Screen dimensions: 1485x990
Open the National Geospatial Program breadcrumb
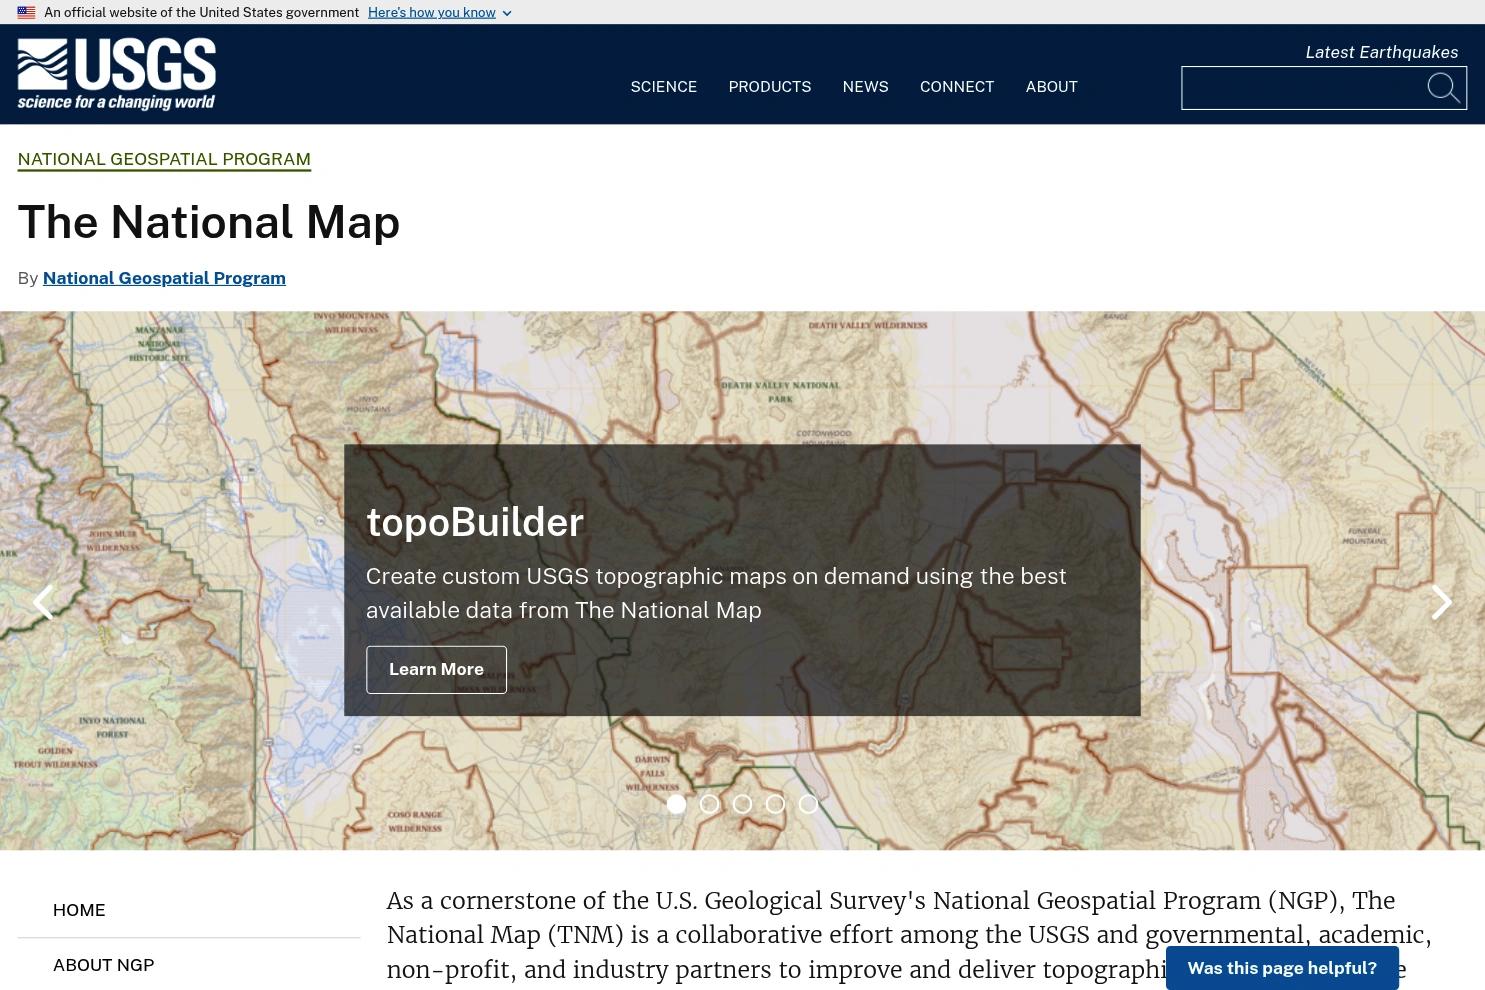point(164,159)
